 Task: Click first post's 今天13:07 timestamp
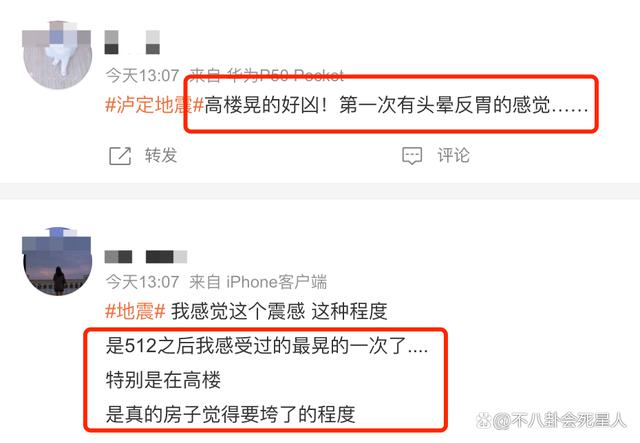click(142, 76)
